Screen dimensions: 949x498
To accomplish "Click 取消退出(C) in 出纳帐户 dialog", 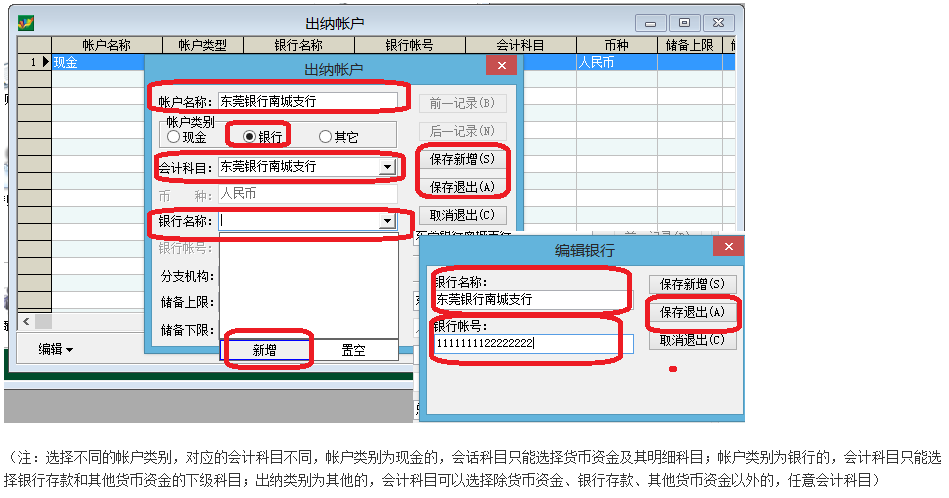I will click(x=462, y=215).
